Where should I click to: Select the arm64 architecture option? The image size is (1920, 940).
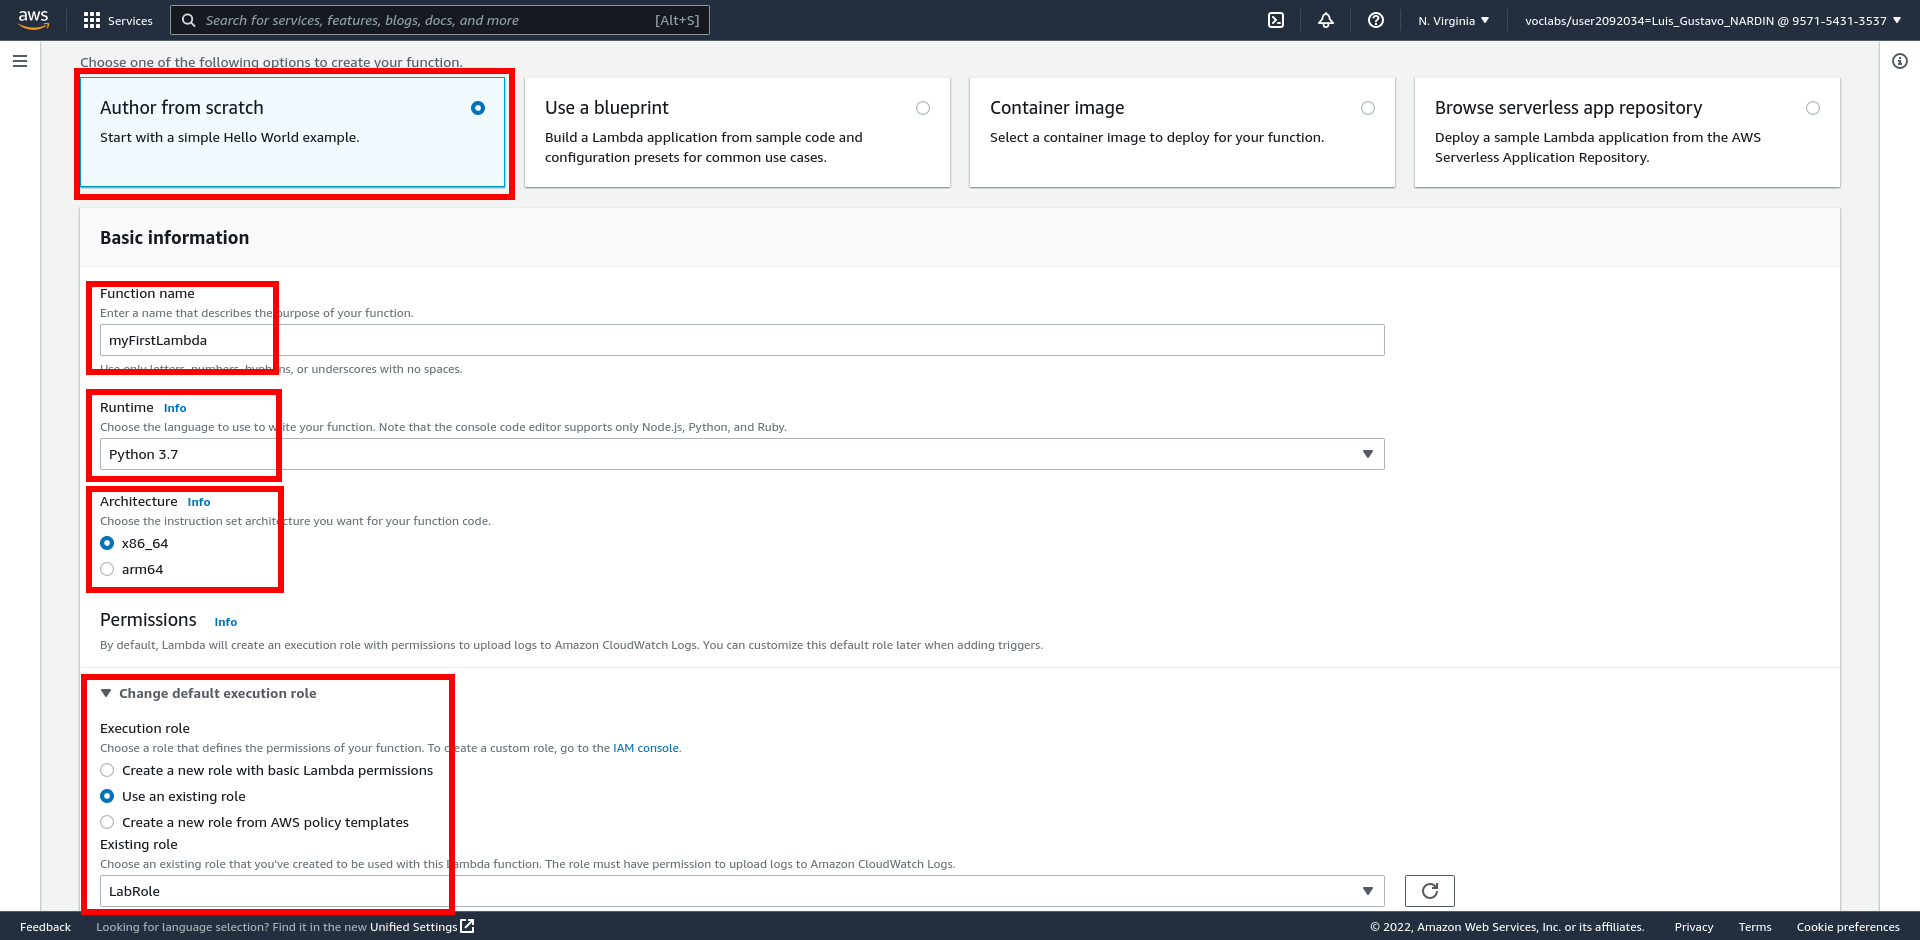point(107,570)
